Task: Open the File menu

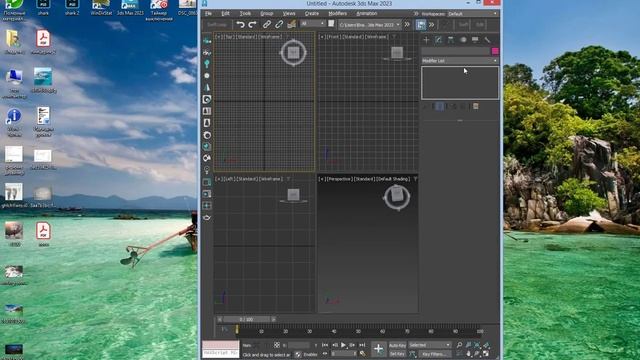Action: click(208, 13)
